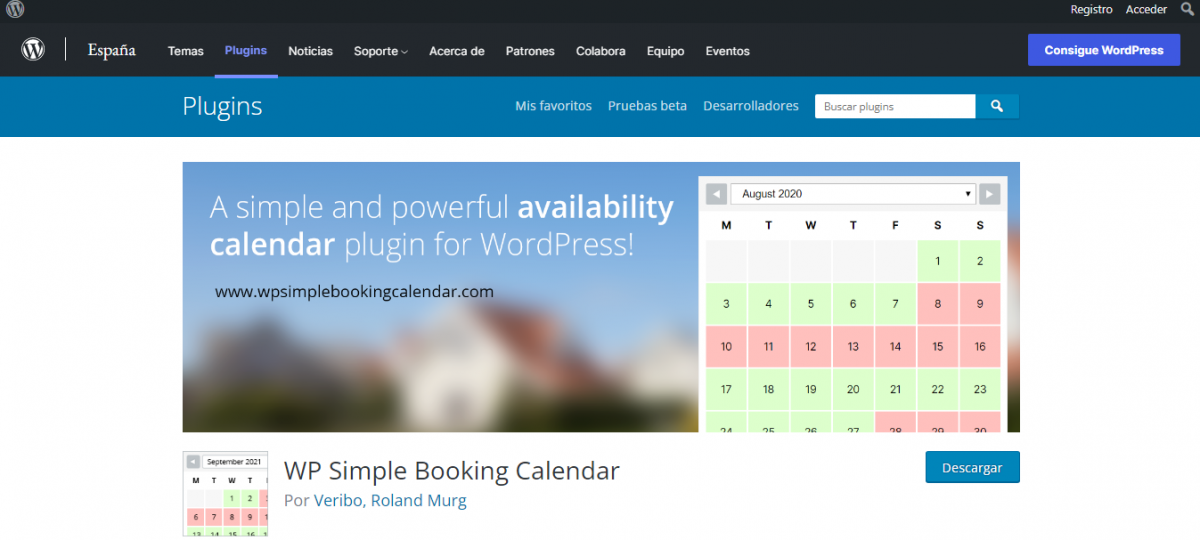1200x540 pixels.
Task: Open Noticias from the navigation bar
Action: click(310, 51)
